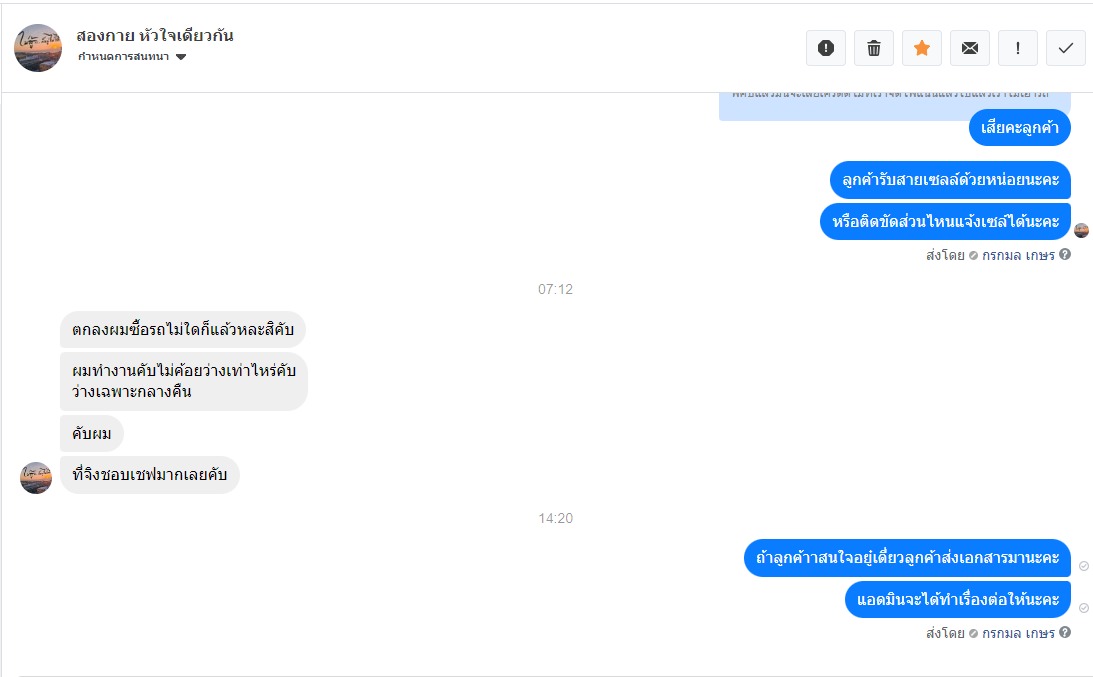Select message ตกลงผมซื้อรถไปใดก็แล้วหละสิคับ
This screenshot has height=677, width=1093.
tap(183, 329)
